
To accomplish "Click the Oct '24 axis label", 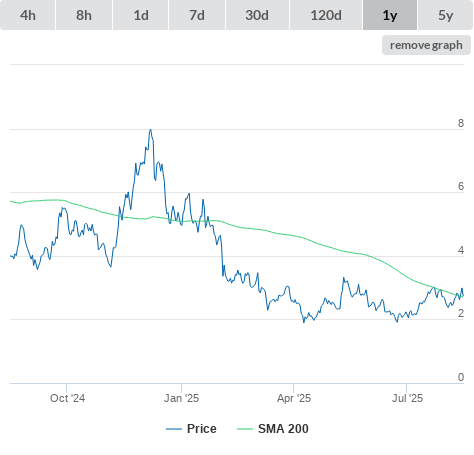I will [x=67, y=398].
